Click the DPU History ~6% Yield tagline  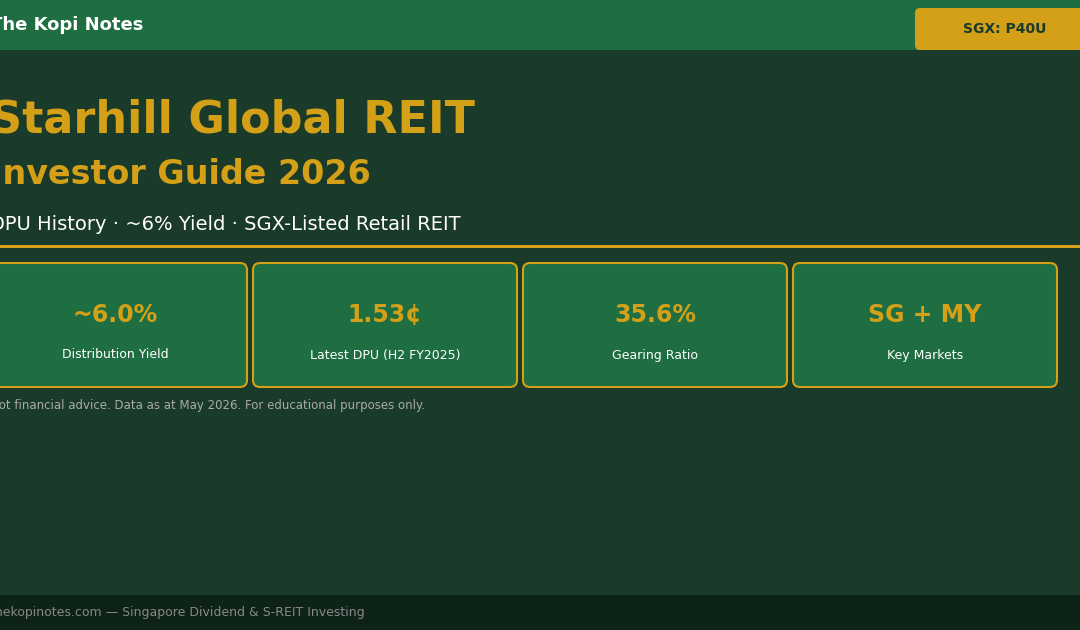pyautogui.click(x=229, y=224)
